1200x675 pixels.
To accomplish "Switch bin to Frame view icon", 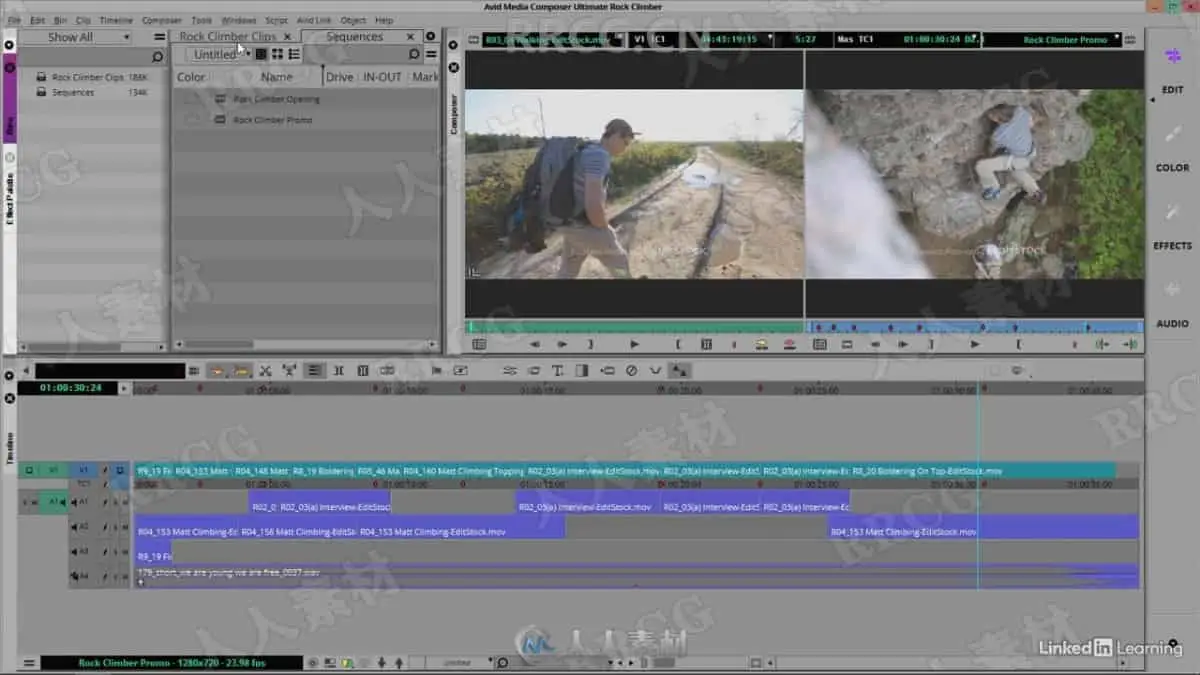I will point(277,54).
